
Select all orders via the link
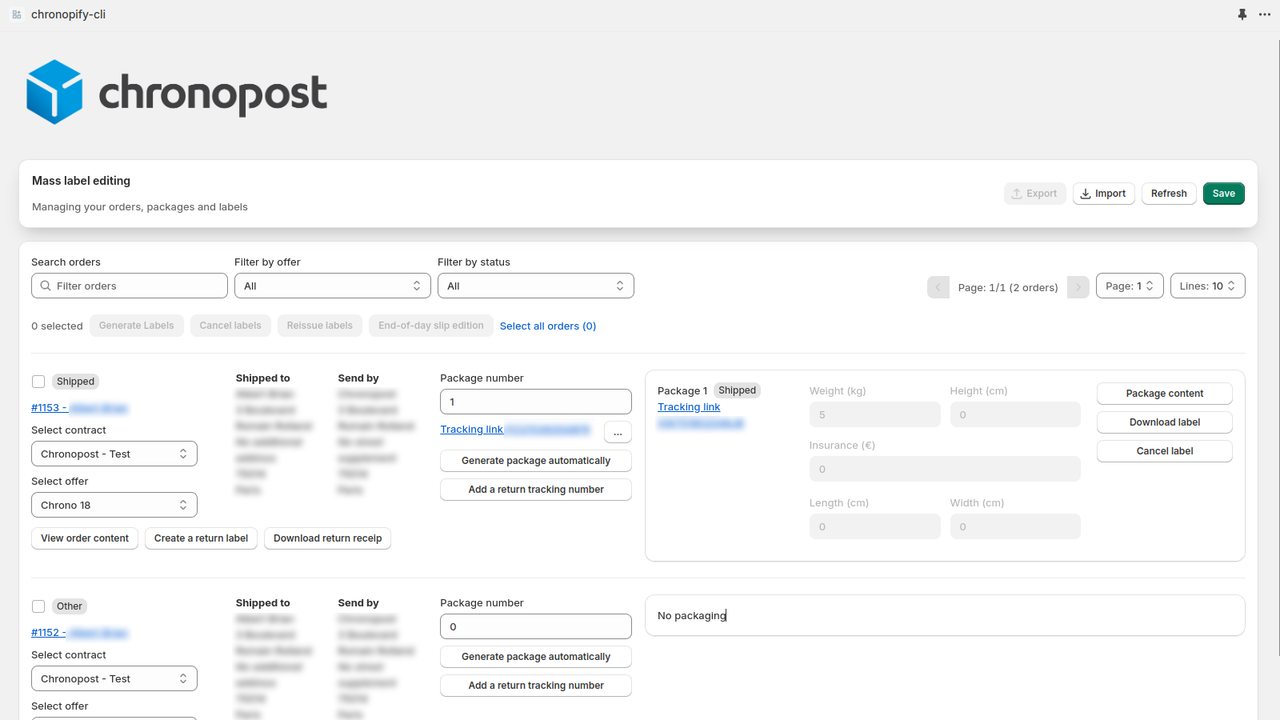tap(548, 325)
